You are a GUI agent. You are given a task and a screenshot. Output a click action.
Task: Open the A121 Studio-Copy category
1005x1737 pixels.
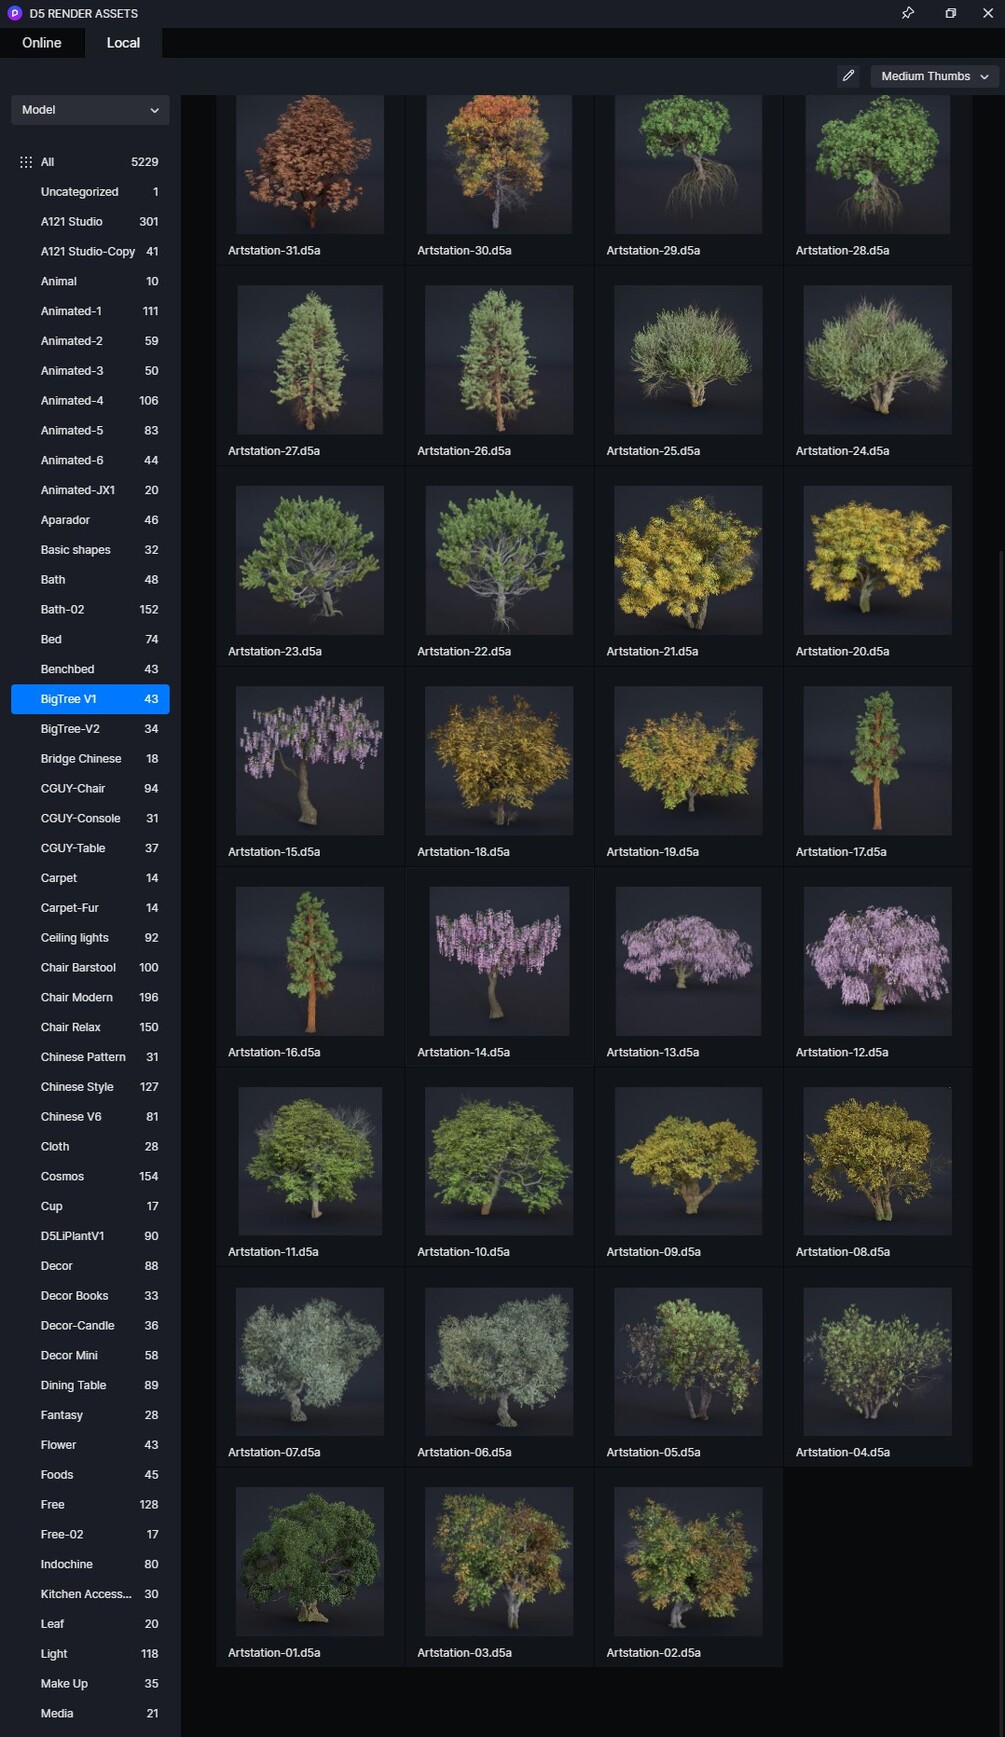90,252
